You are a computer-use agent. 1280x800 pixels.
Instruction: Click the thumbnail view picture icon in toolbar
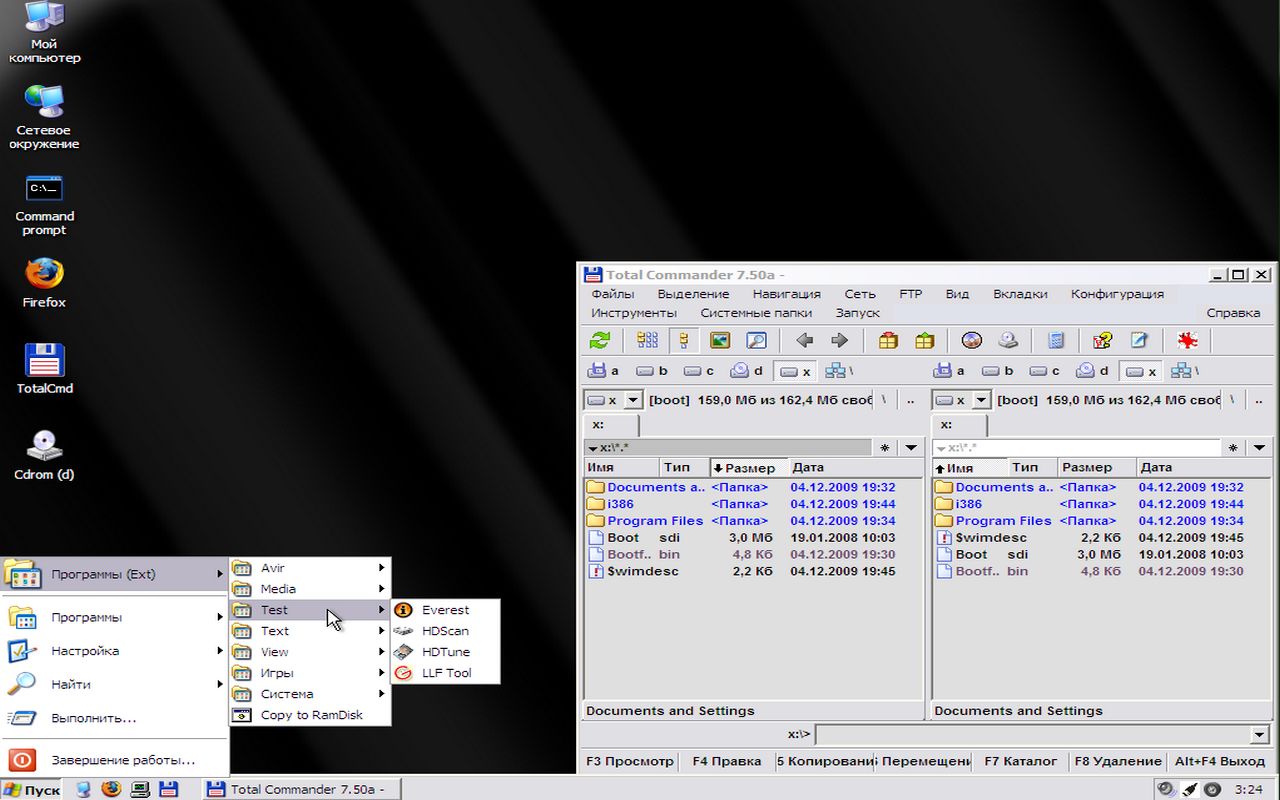[x=720, y=341]
